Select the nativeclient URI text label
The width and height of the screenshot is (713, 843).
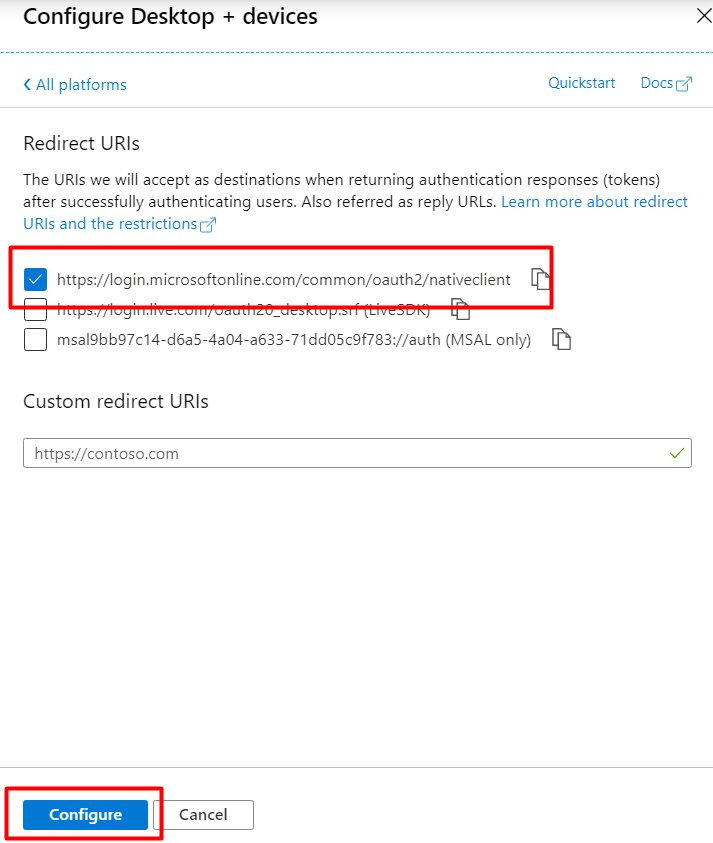click(x=284, y=280)
